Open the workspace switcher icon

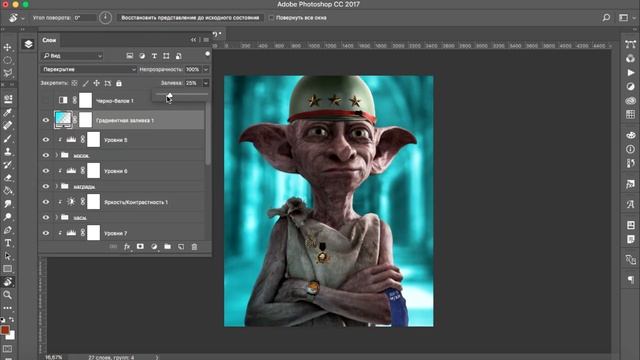623,18
